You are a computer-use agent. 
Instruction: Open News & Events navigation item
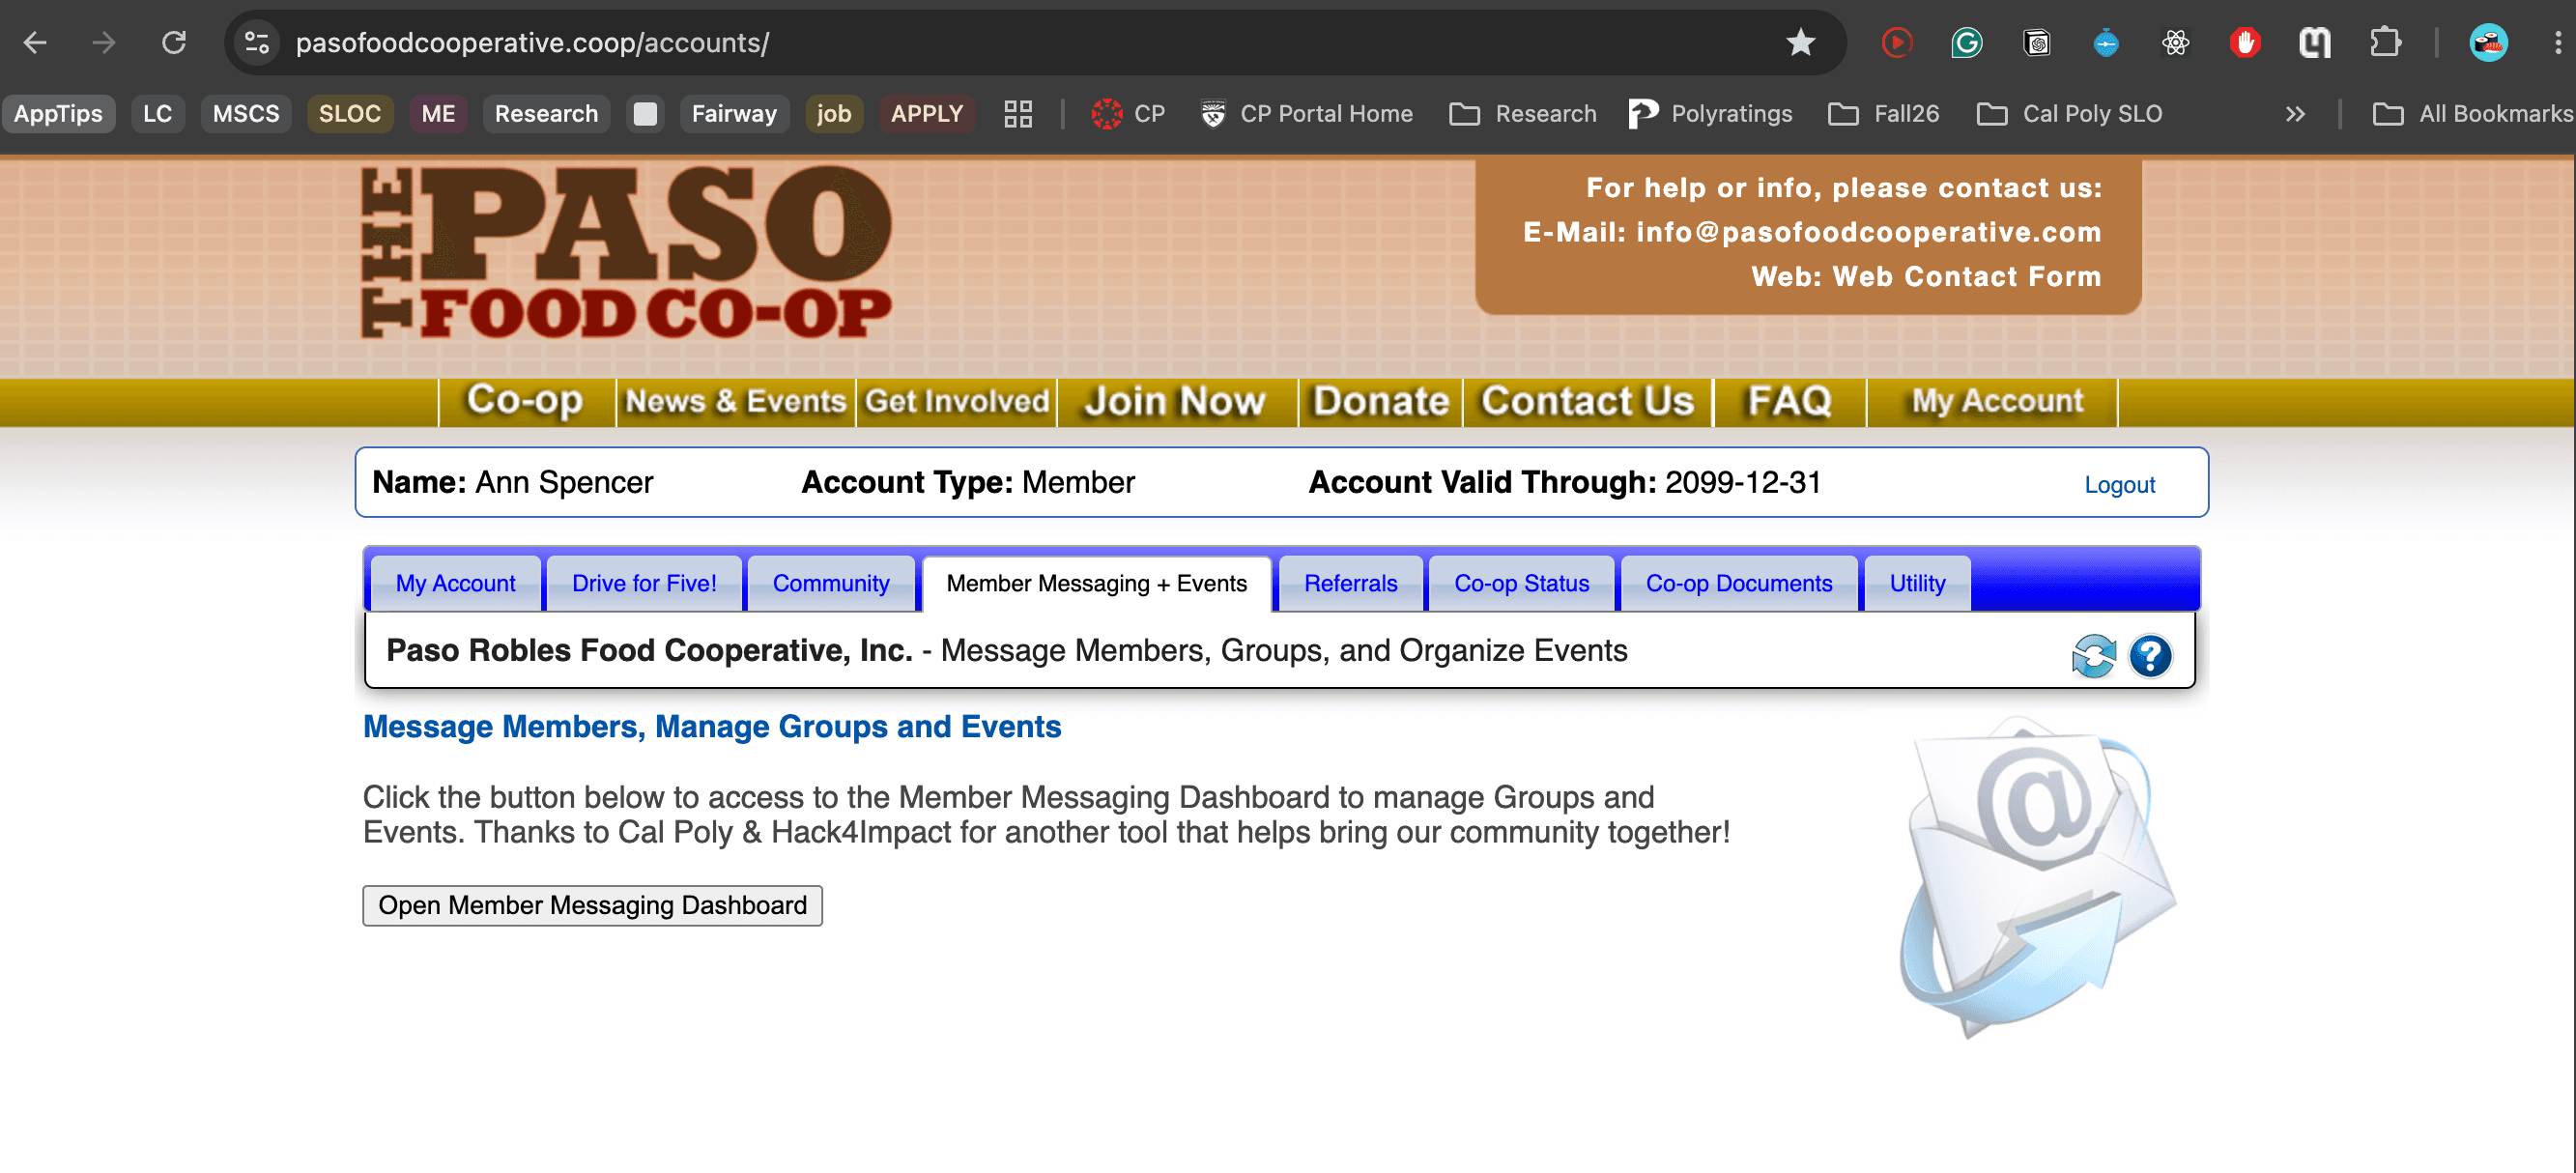coord(735,401)
